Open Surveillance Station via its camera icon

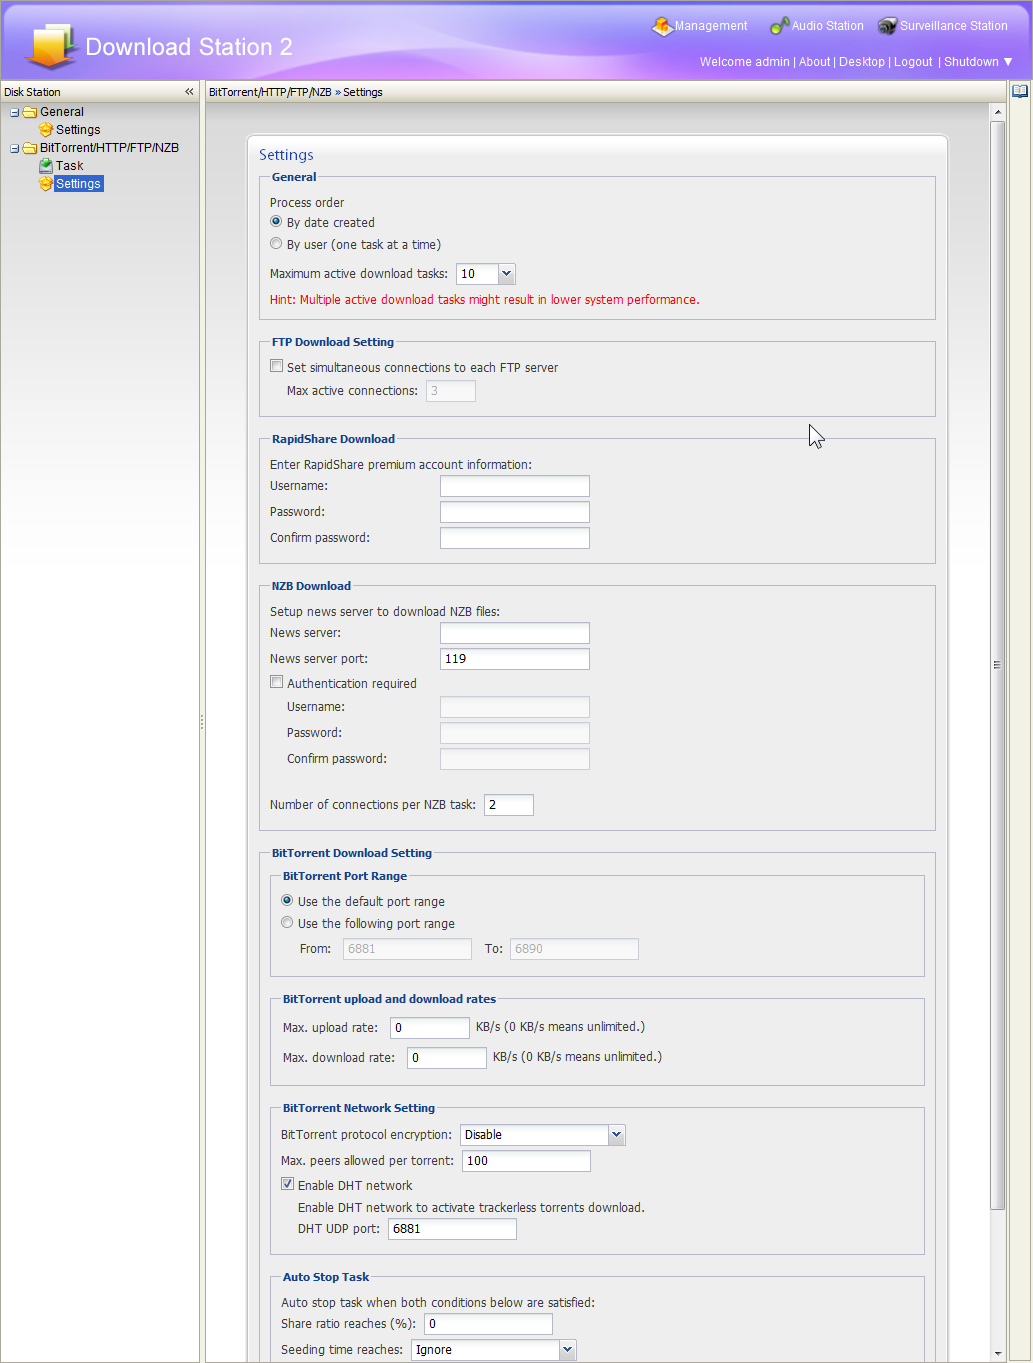[x=887, y=26]
